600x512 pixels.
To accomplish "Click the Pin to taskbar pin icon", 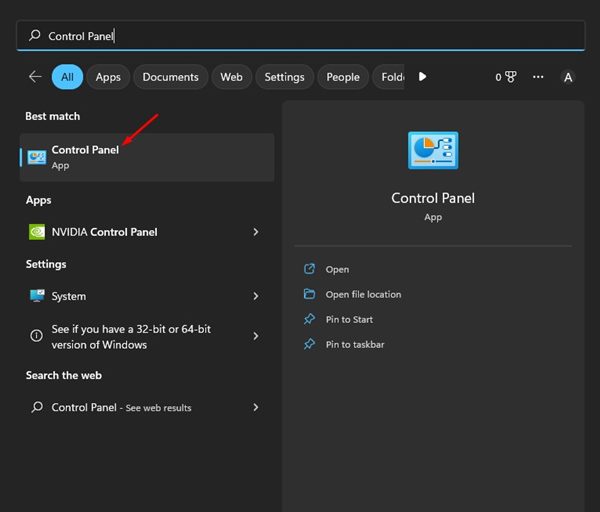I will (309, 344).
